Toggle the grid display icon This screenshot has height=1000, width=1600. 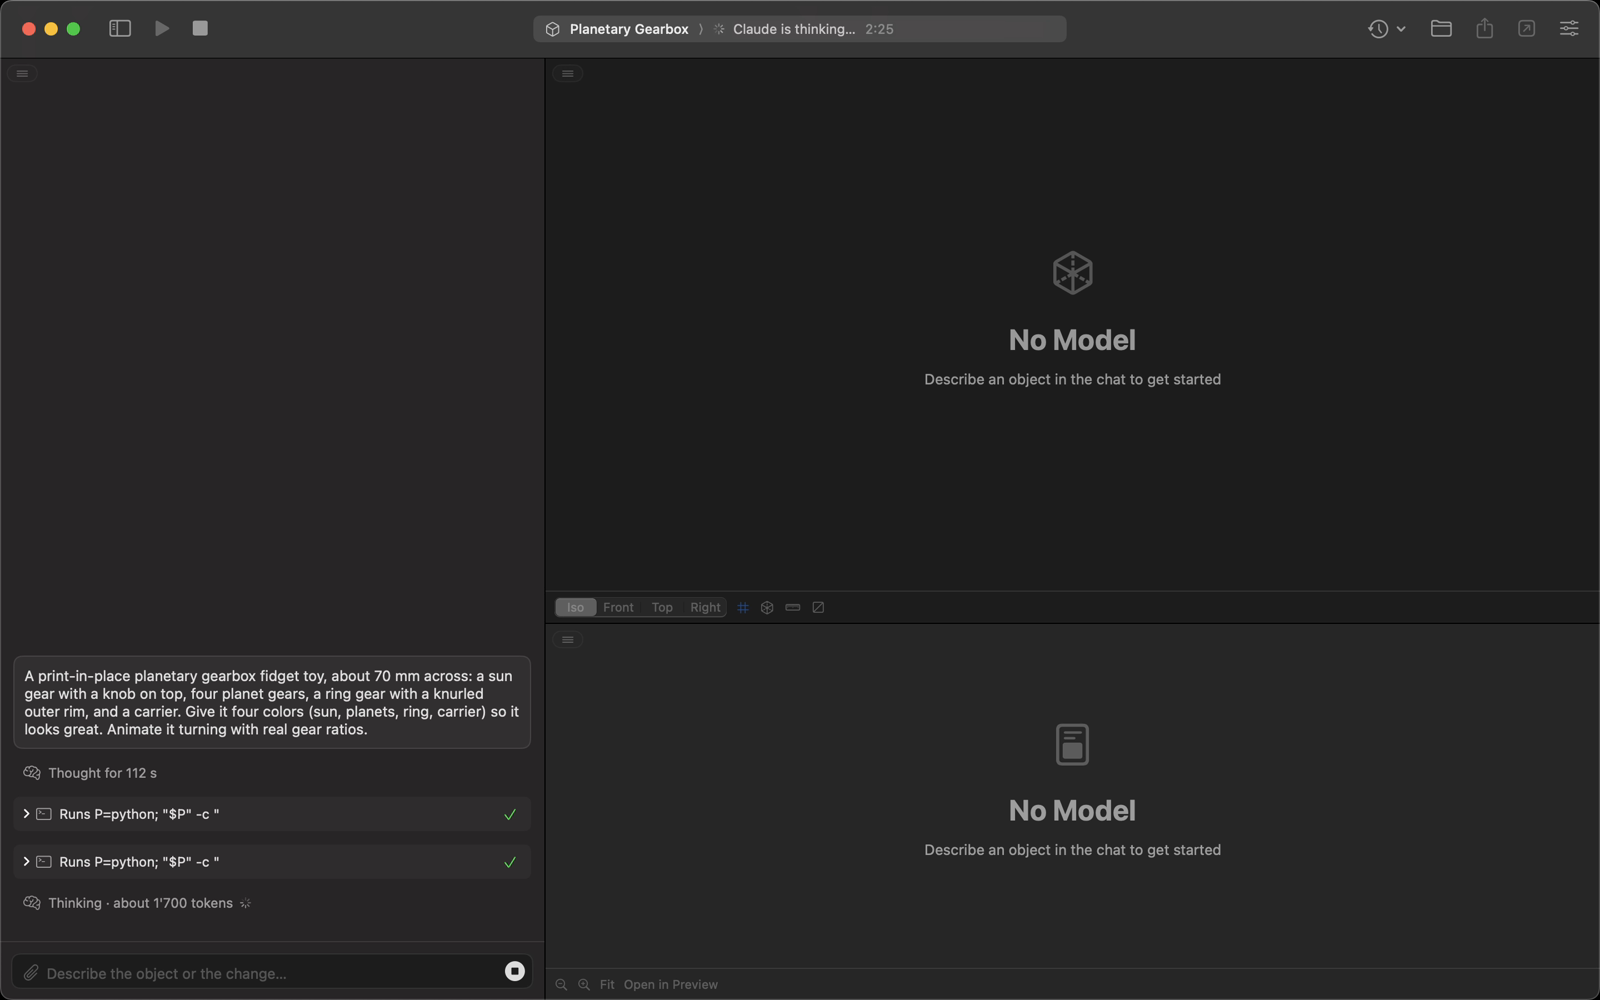[x=742, y=607]
